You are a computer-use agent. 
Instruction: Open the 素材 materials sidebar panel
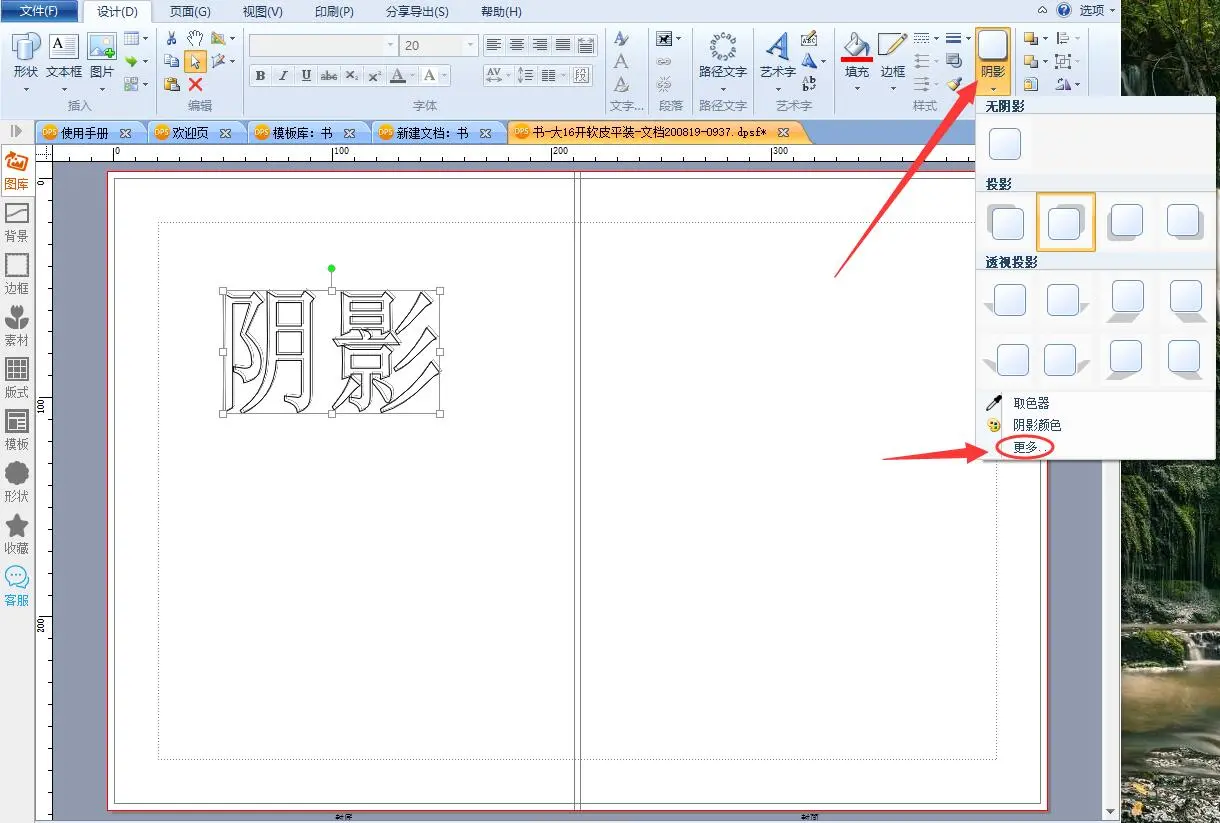16,327
